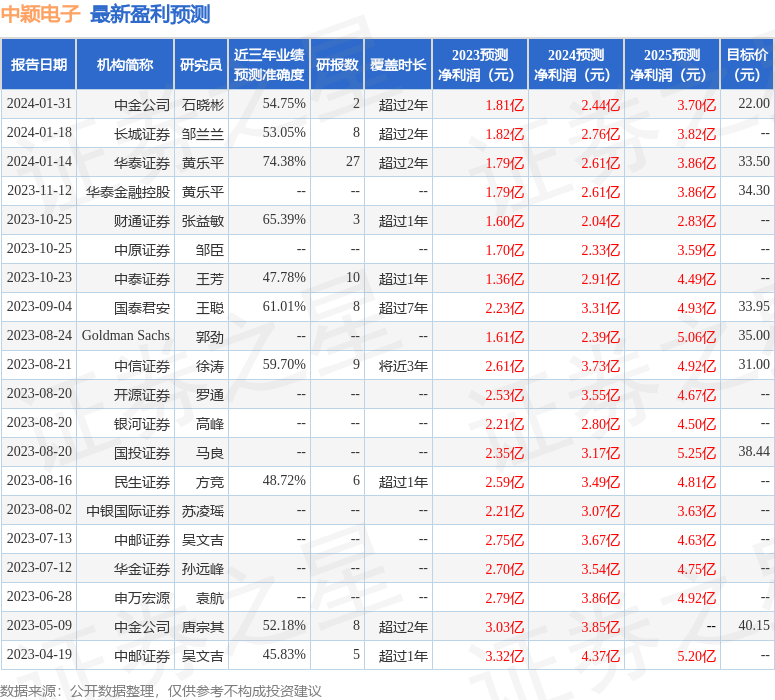Click researcher name 苏凌瑶
Viewport: 775px width, 700px height.
[203, 511]
